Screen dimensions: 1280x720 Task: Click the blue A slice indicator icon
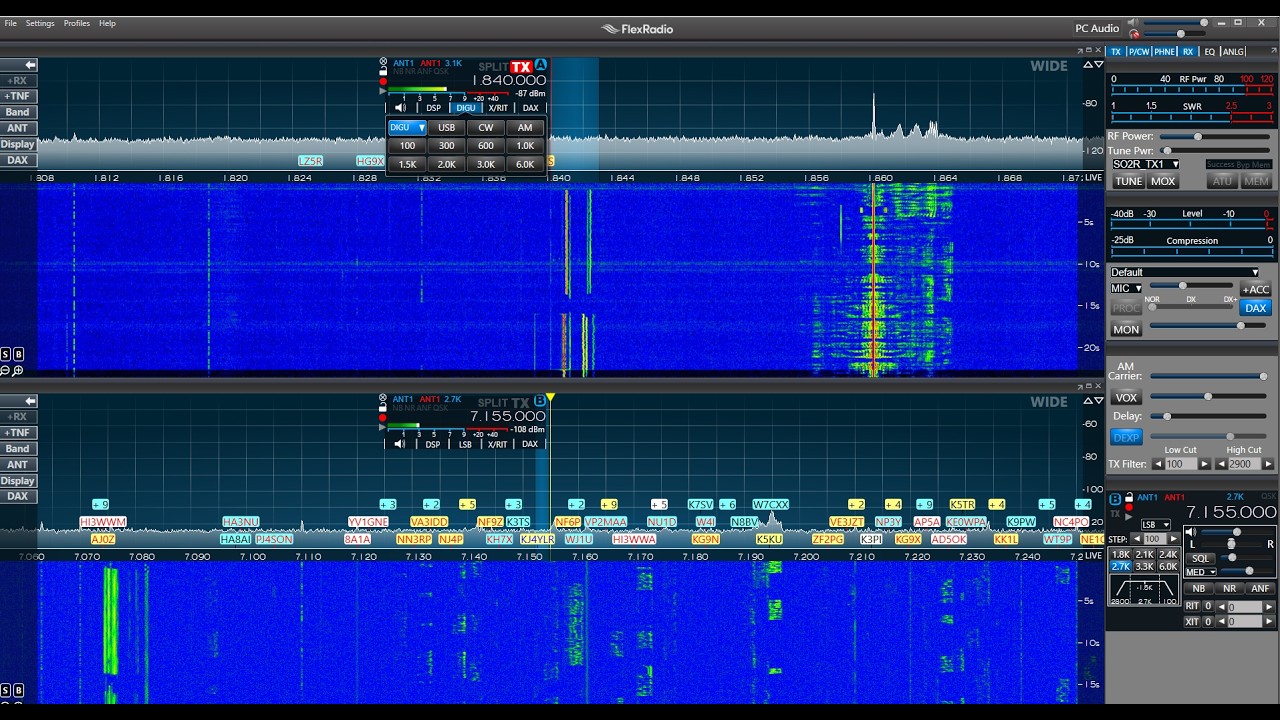coord(541,65)
